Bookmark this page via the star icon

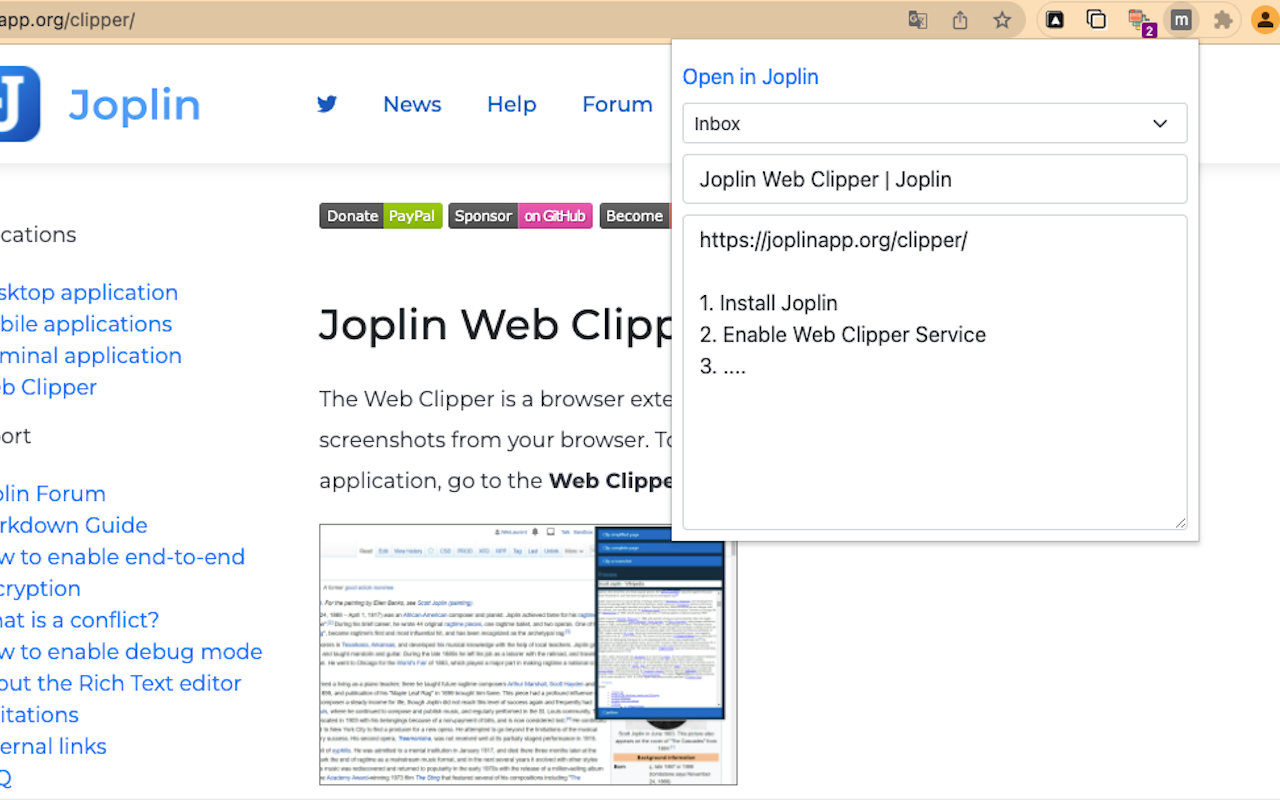pos(1002,19)
